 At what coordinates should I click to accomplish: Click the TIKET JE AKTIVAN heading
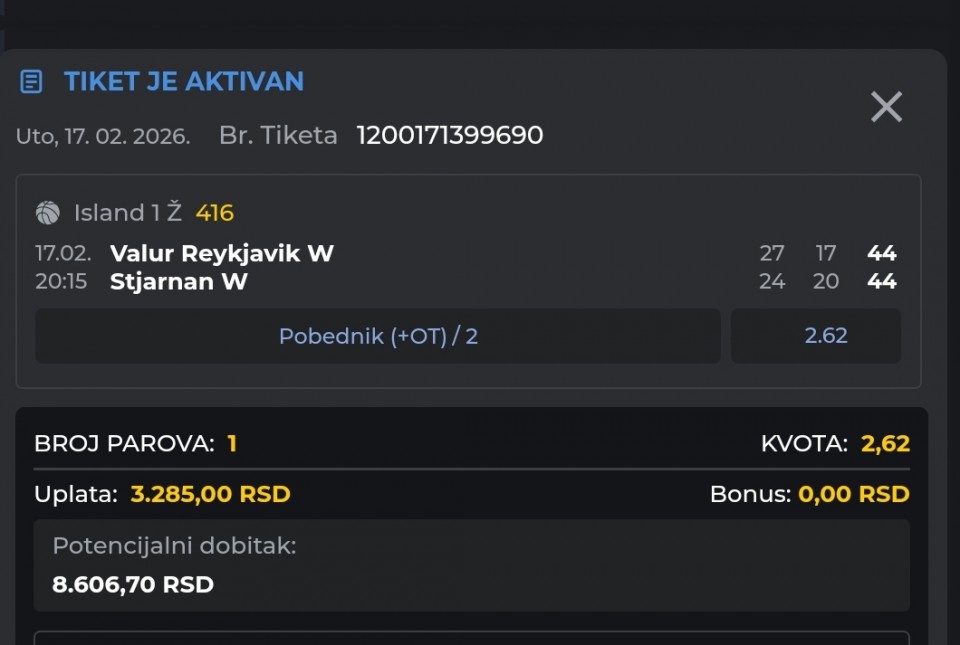tap(184, 82)
